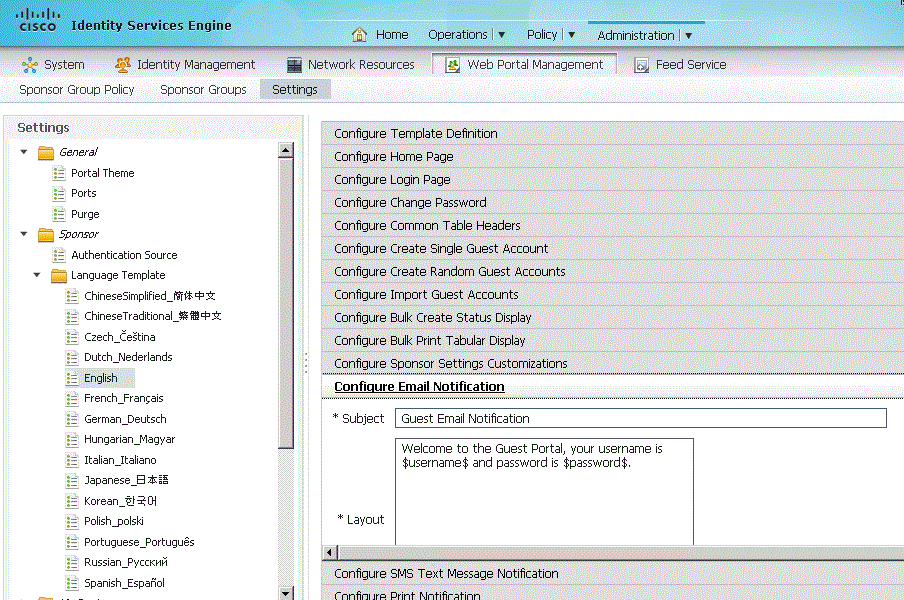This screenshot has height=600, width=904.
Task: Click the Authentication Source list icon
Action: pos(59,255)
